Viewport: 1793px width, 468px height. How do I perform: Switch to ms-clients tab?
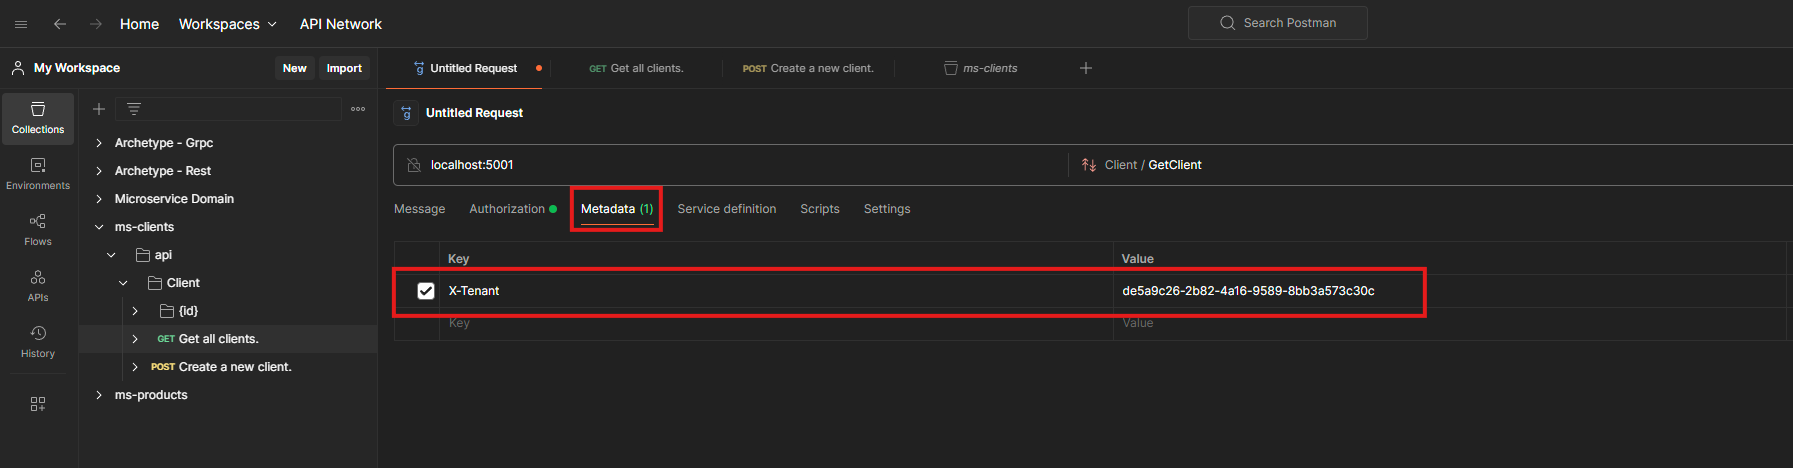coord(981,68)
